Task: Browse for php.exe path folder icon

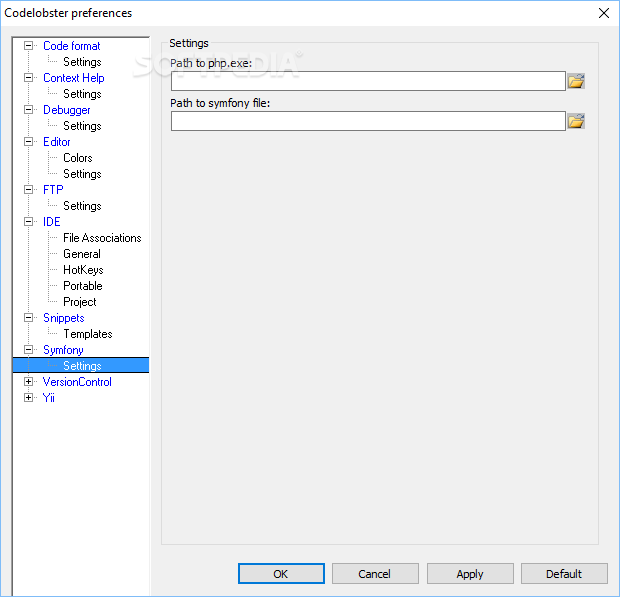Action: (576, 81)
